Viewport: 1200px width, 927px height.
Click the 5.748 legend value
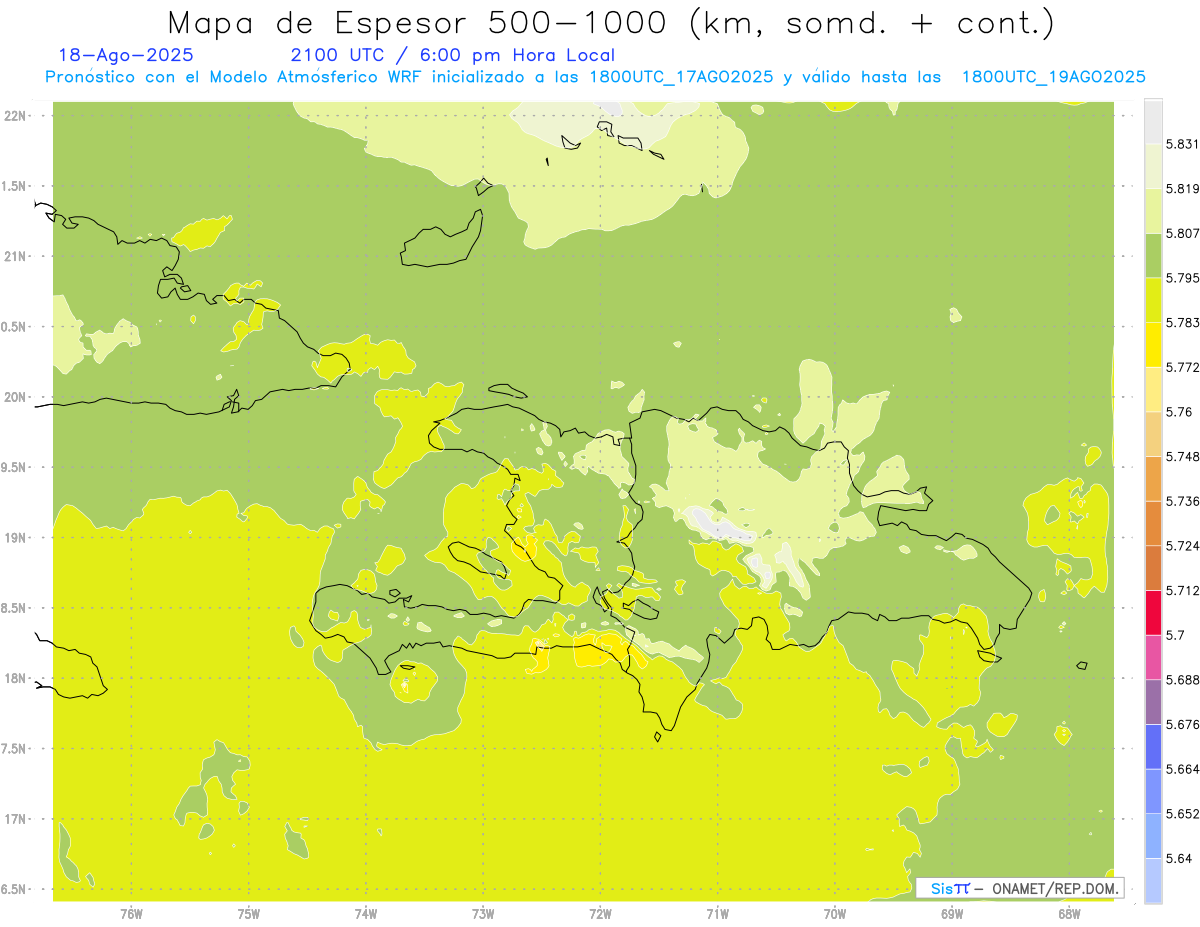point(1182,456)
